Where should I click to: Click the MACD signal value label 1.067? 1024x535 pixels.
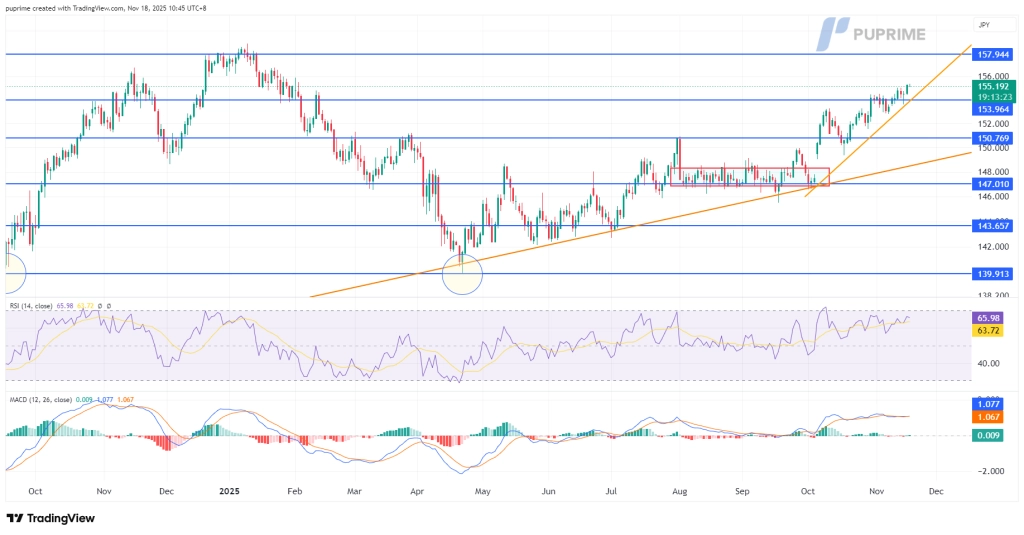[987, 417]
